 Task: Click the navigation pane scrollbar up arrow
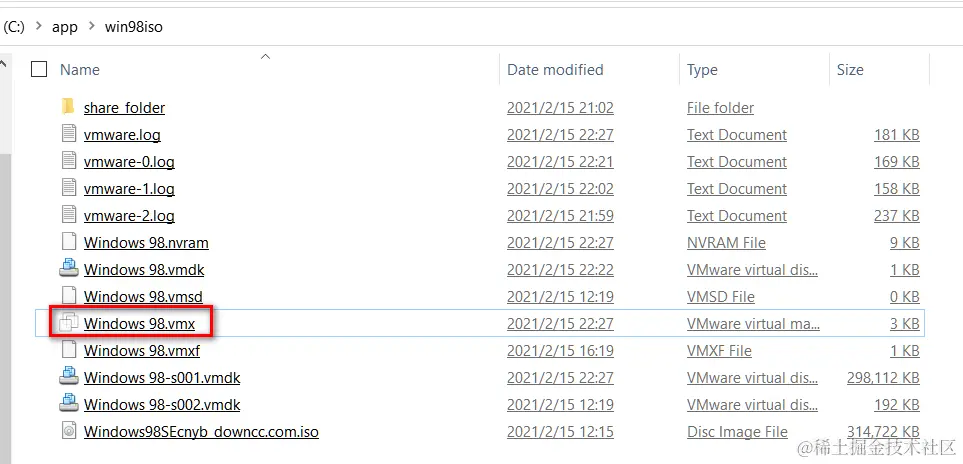point(4,64)
